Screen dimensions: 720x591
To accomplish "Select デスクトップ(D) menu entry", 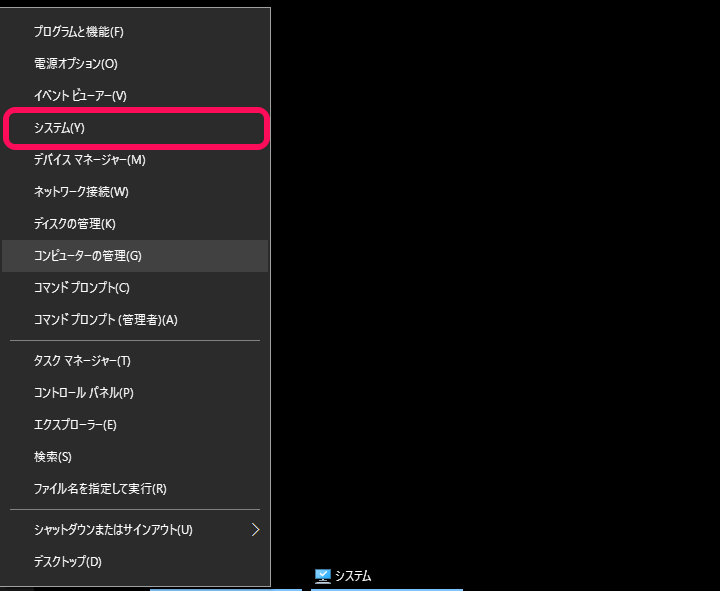I will pyautogui.click(x=135, y=561).
